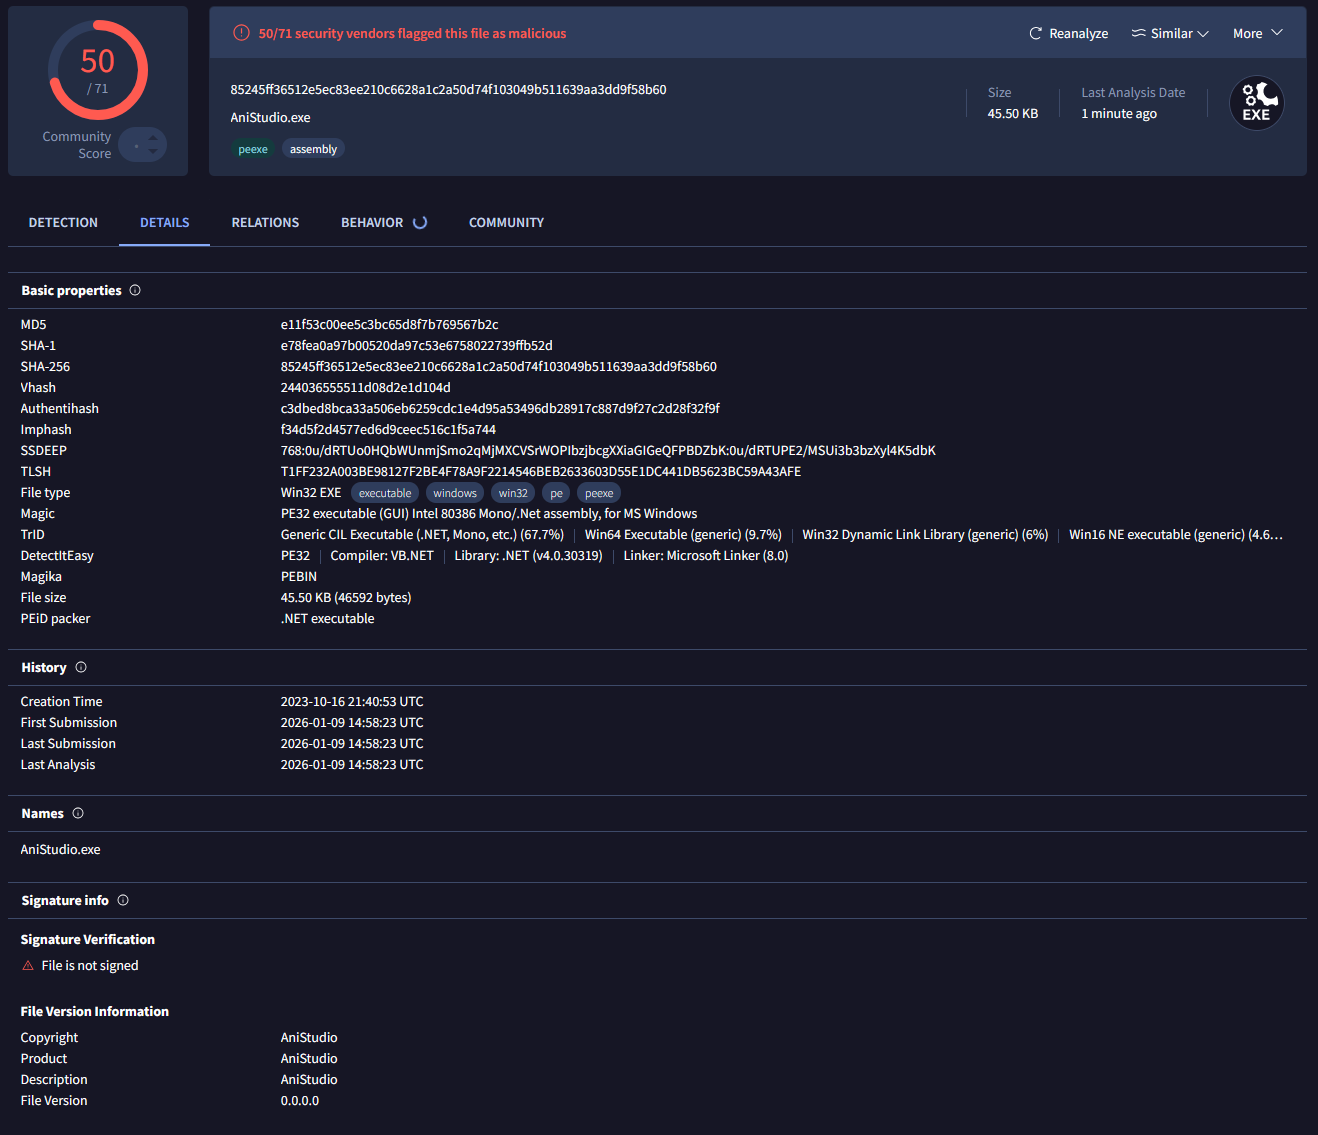
Task: Click Compiler: VB.NET in DetectItEasy row
Action: pyautogui.click(x=382, y=556)
